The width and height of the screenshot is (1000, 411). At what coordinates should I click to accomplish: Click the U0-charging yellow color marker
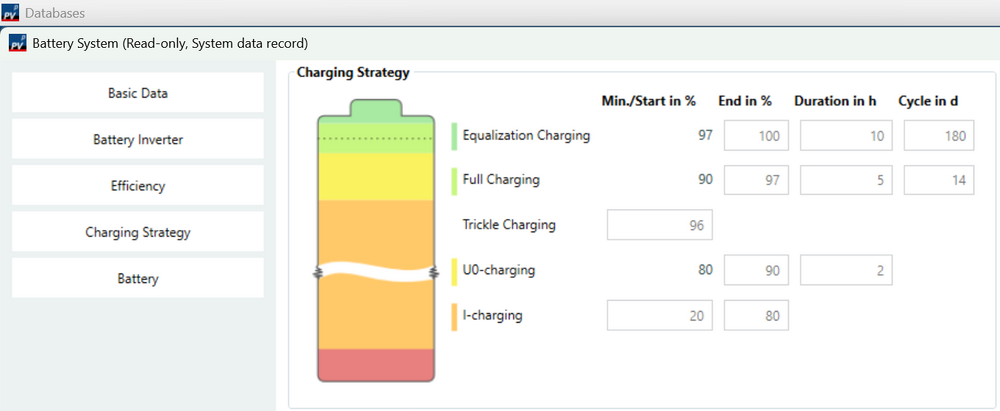(x=454, y=270)
